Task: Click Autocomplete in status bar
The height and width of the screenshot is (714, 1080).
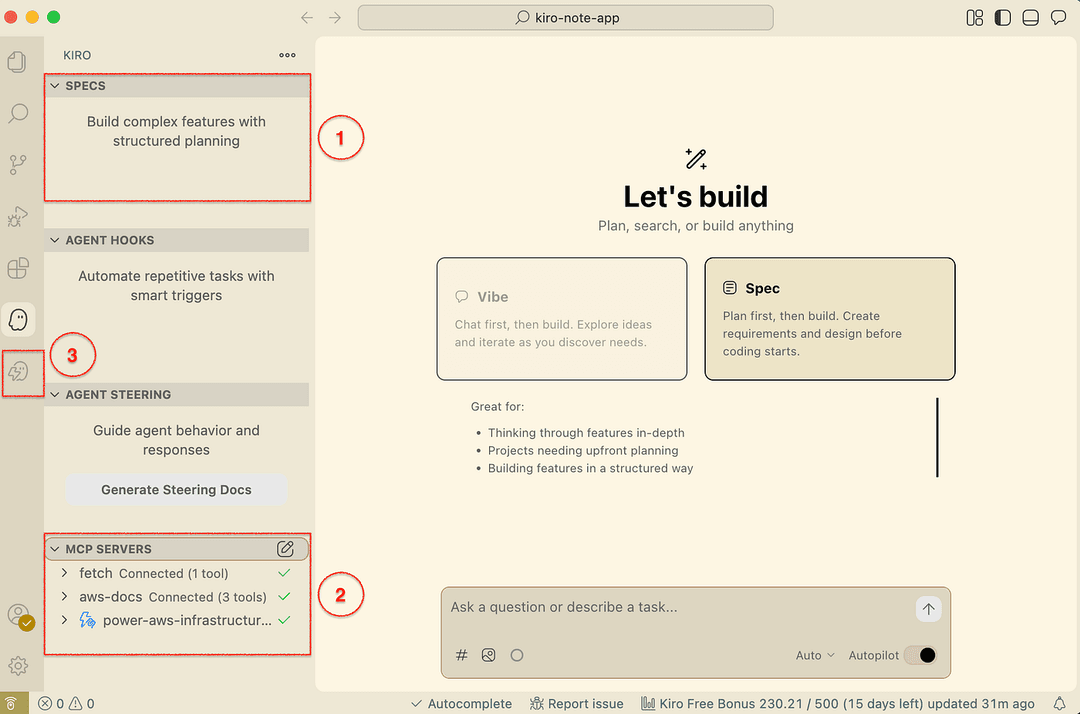Action: click(x=461, y=704)
